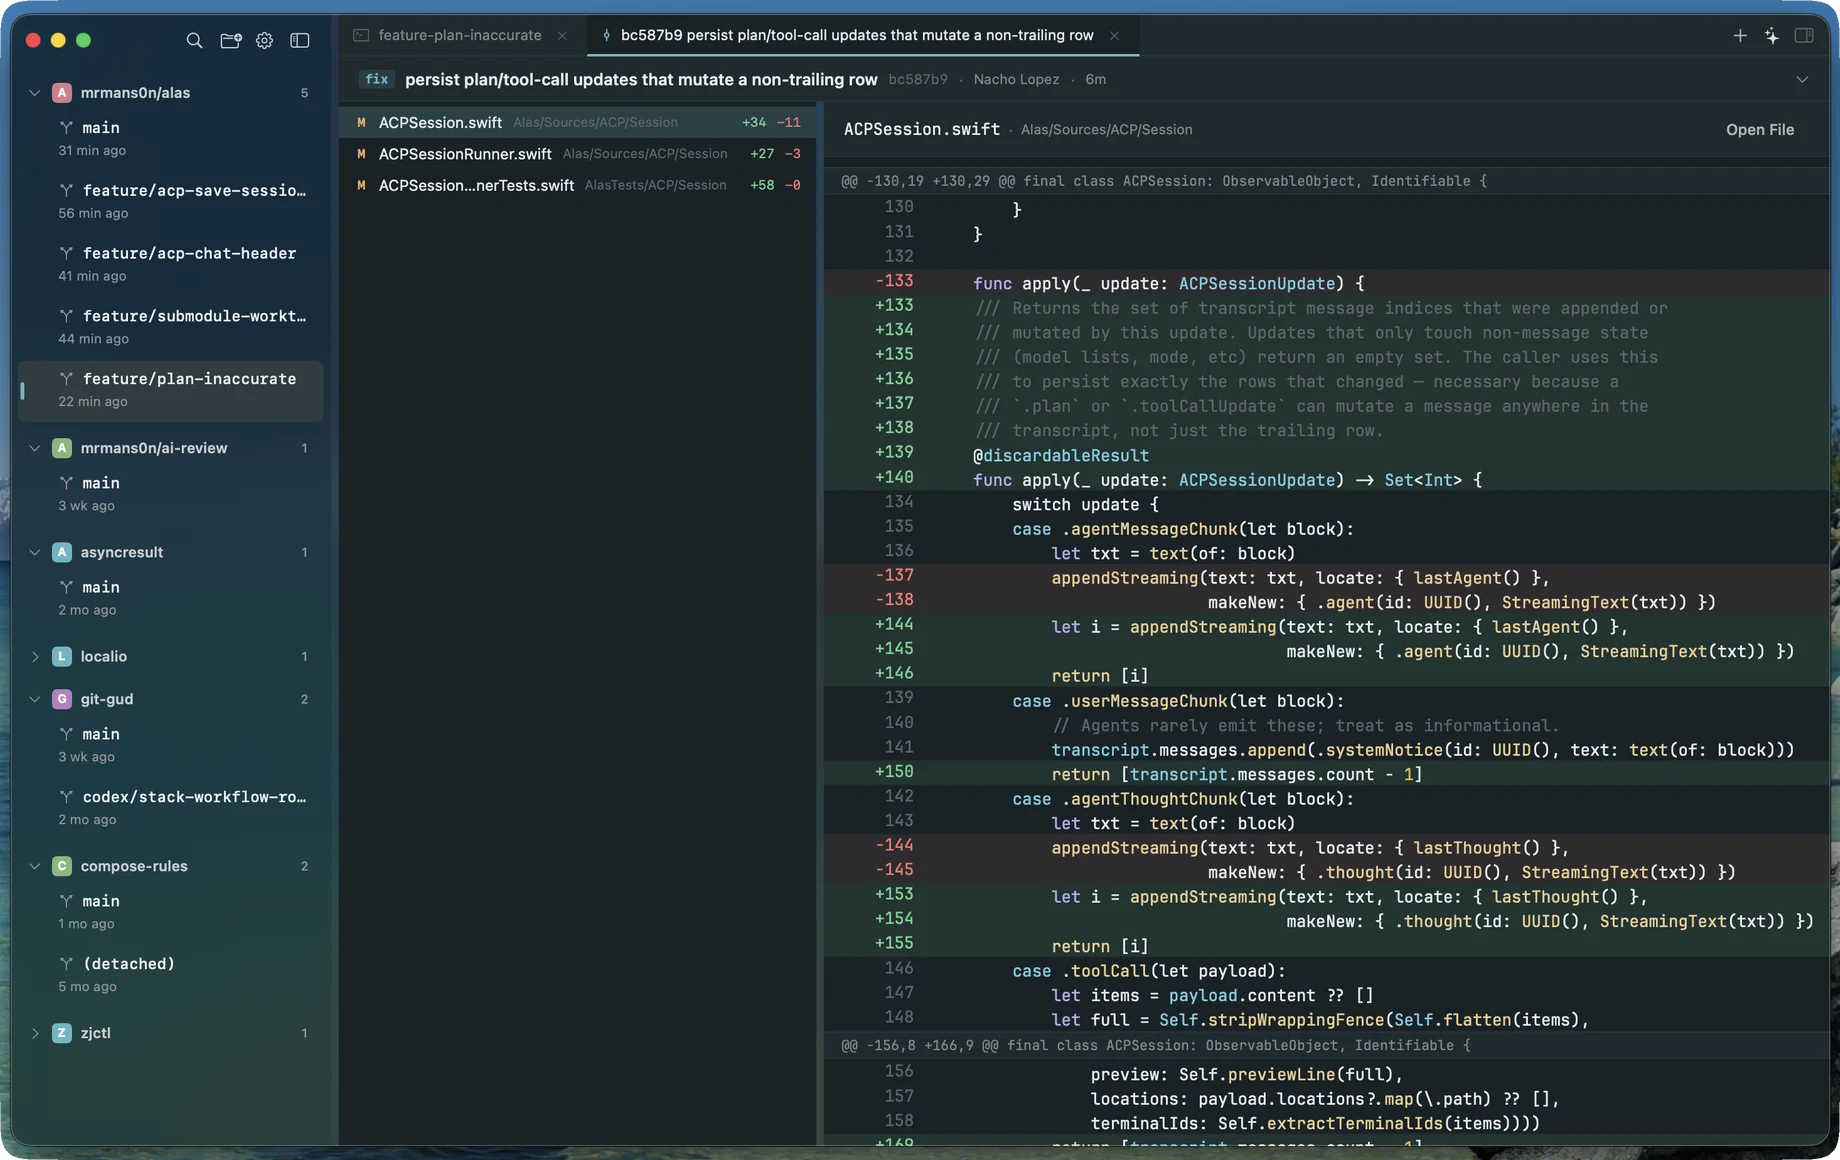Screen dimensions: 1840x1160
Task: Open the search icon in sidebar header
Action: pos(194,40)
